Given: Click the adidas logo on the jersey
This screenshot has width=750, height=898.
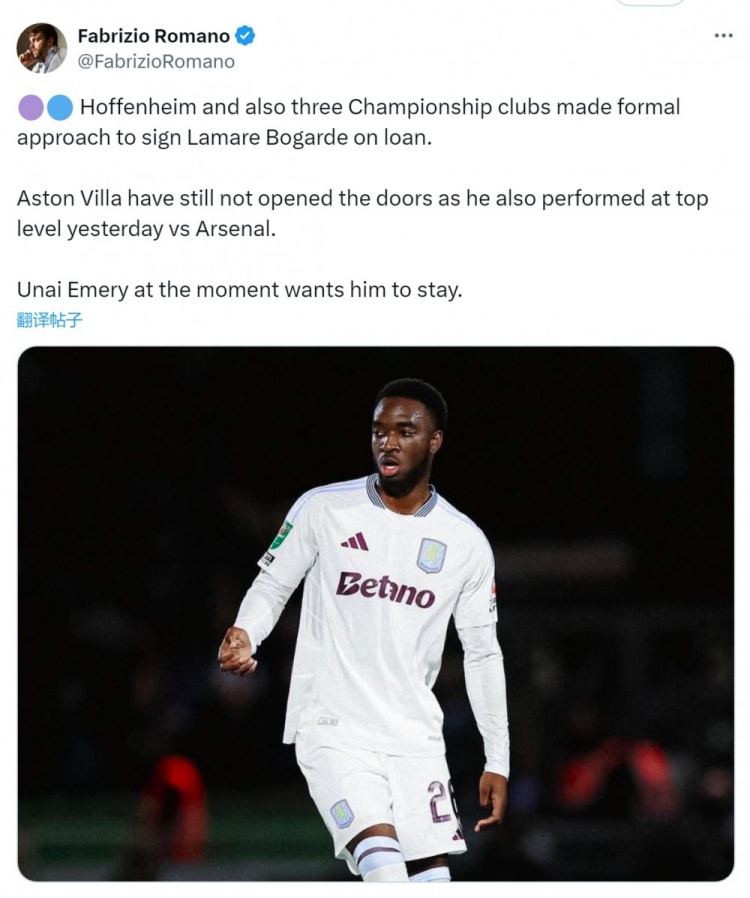Looking at the screenshot, I should 354,541.
